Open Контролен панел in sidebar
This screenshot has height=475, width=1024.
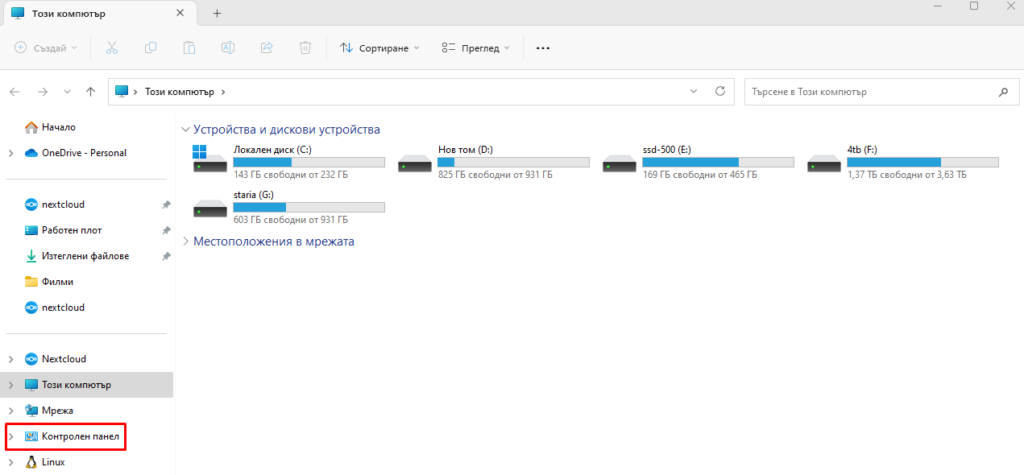click(72, 436)
